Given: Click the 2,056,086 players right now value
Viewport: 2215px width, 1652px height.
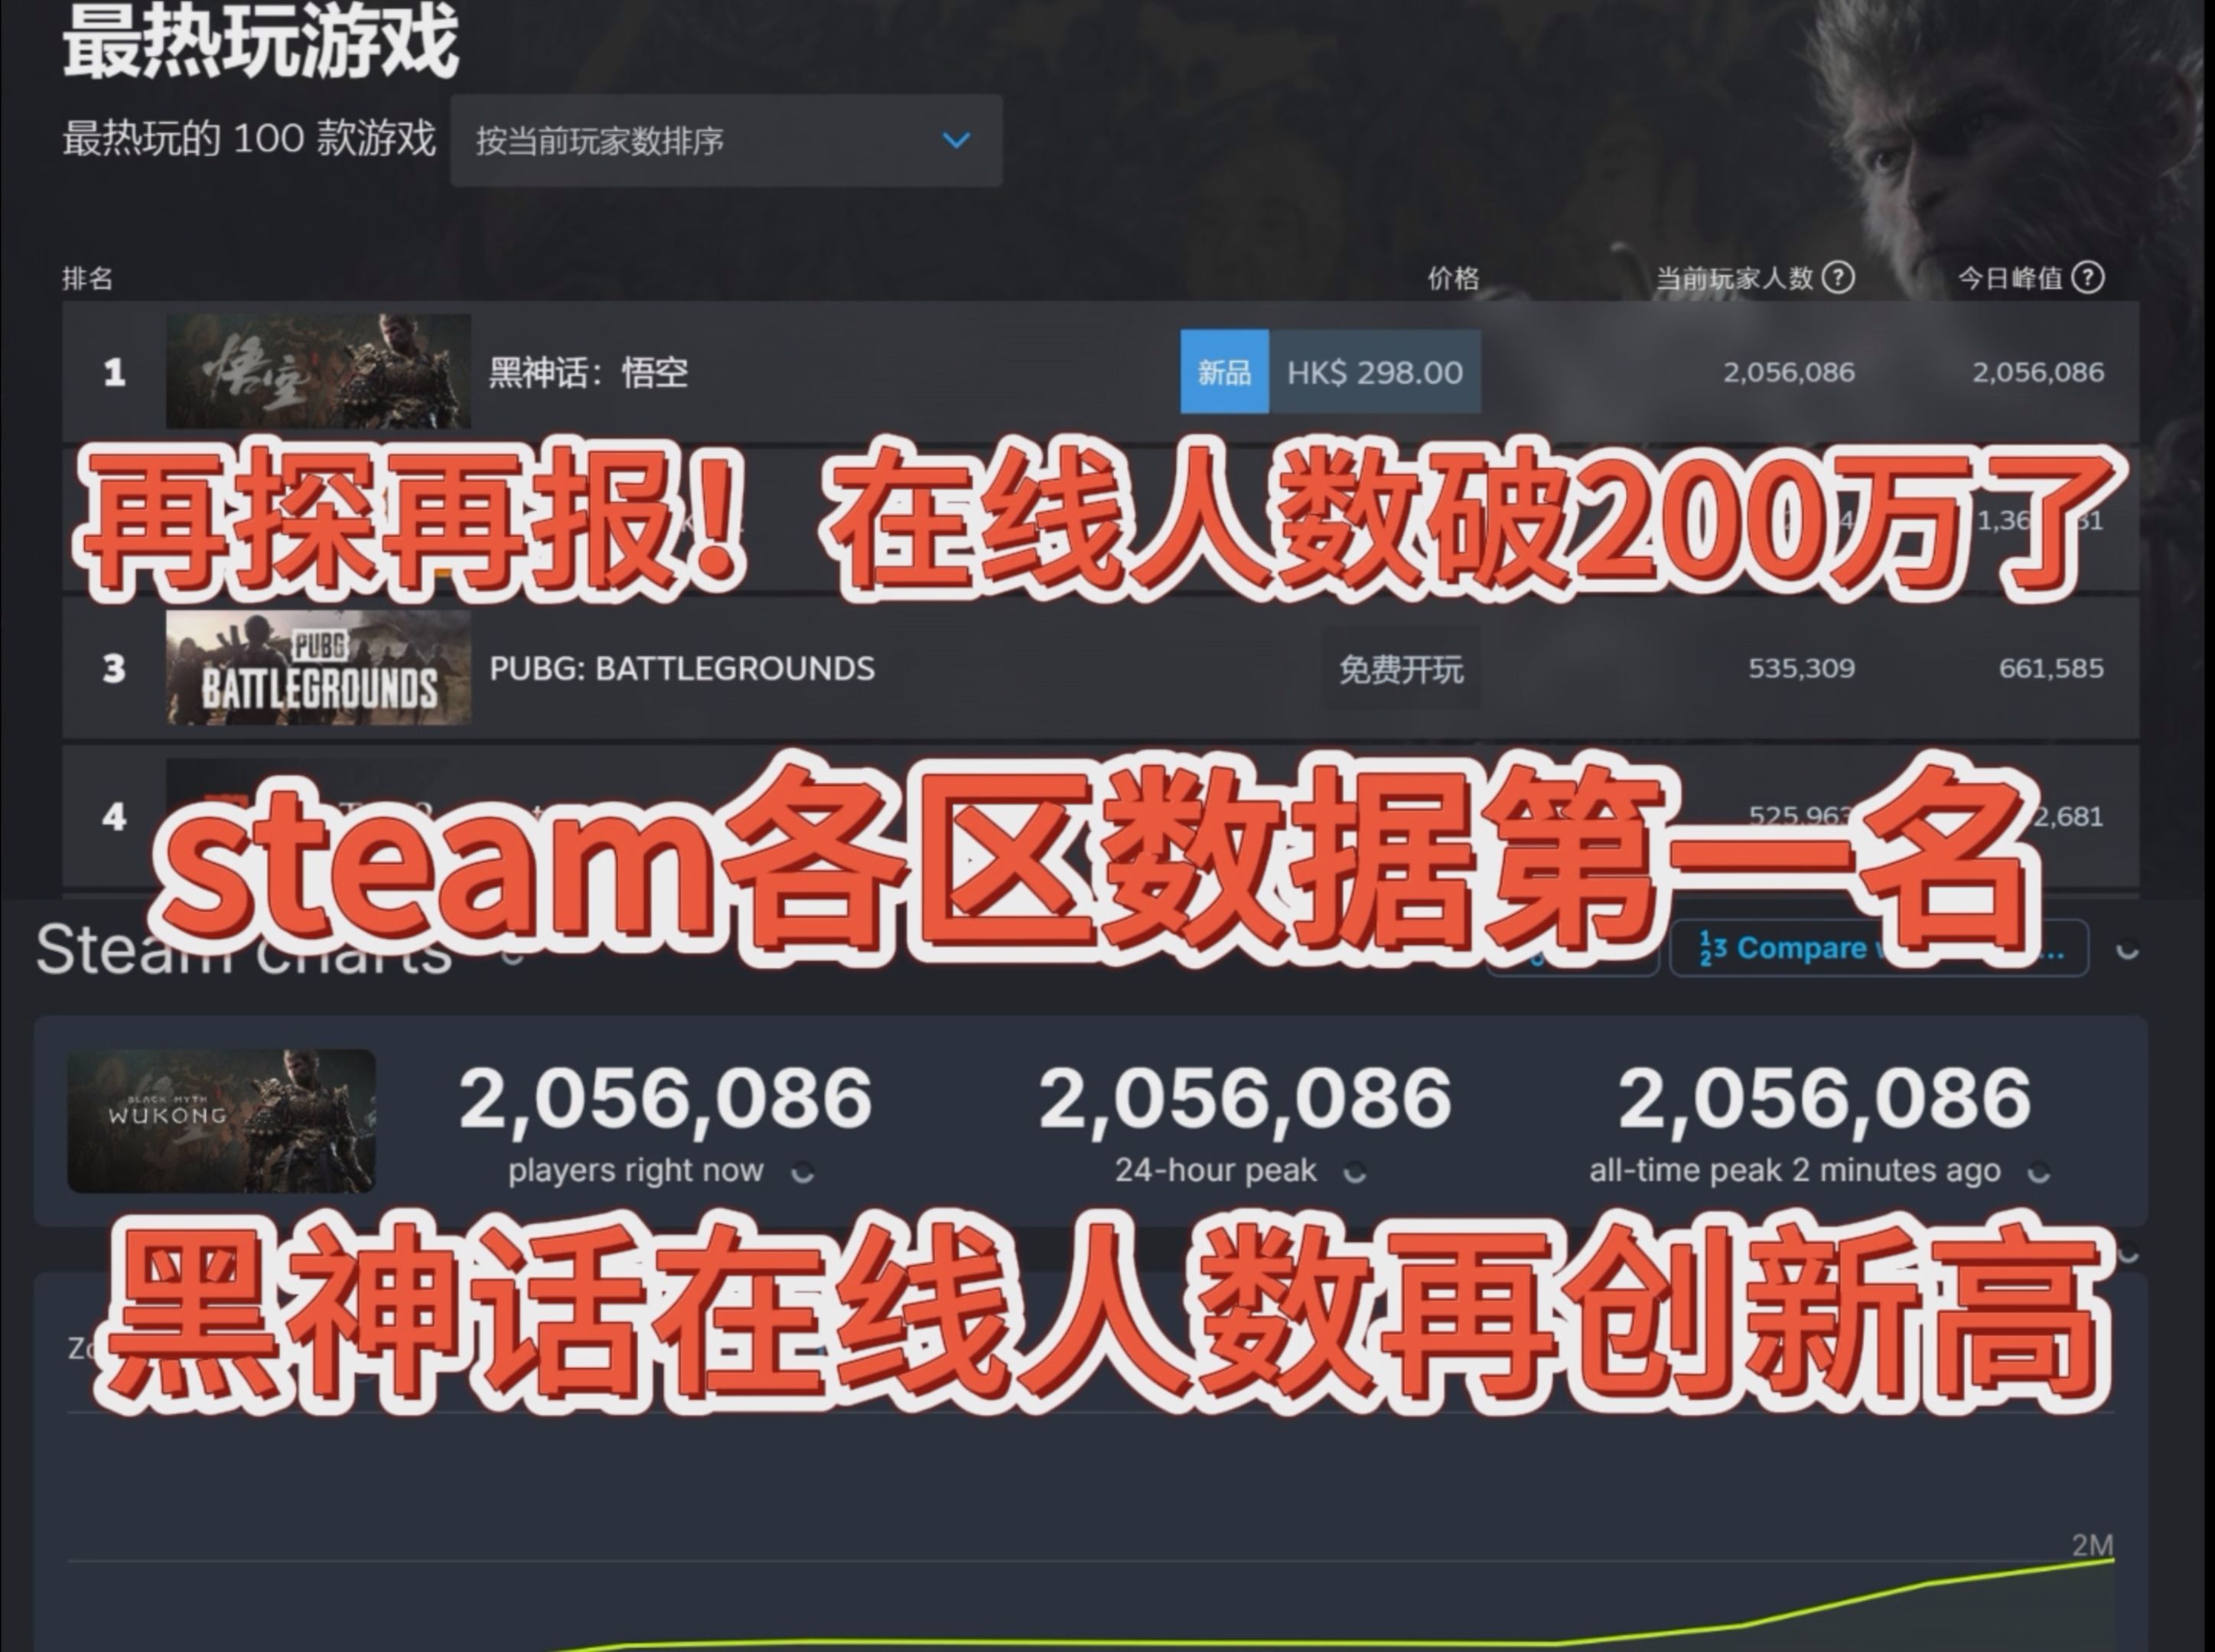Looking at the screenshot, I should [x=666, y=1099].
